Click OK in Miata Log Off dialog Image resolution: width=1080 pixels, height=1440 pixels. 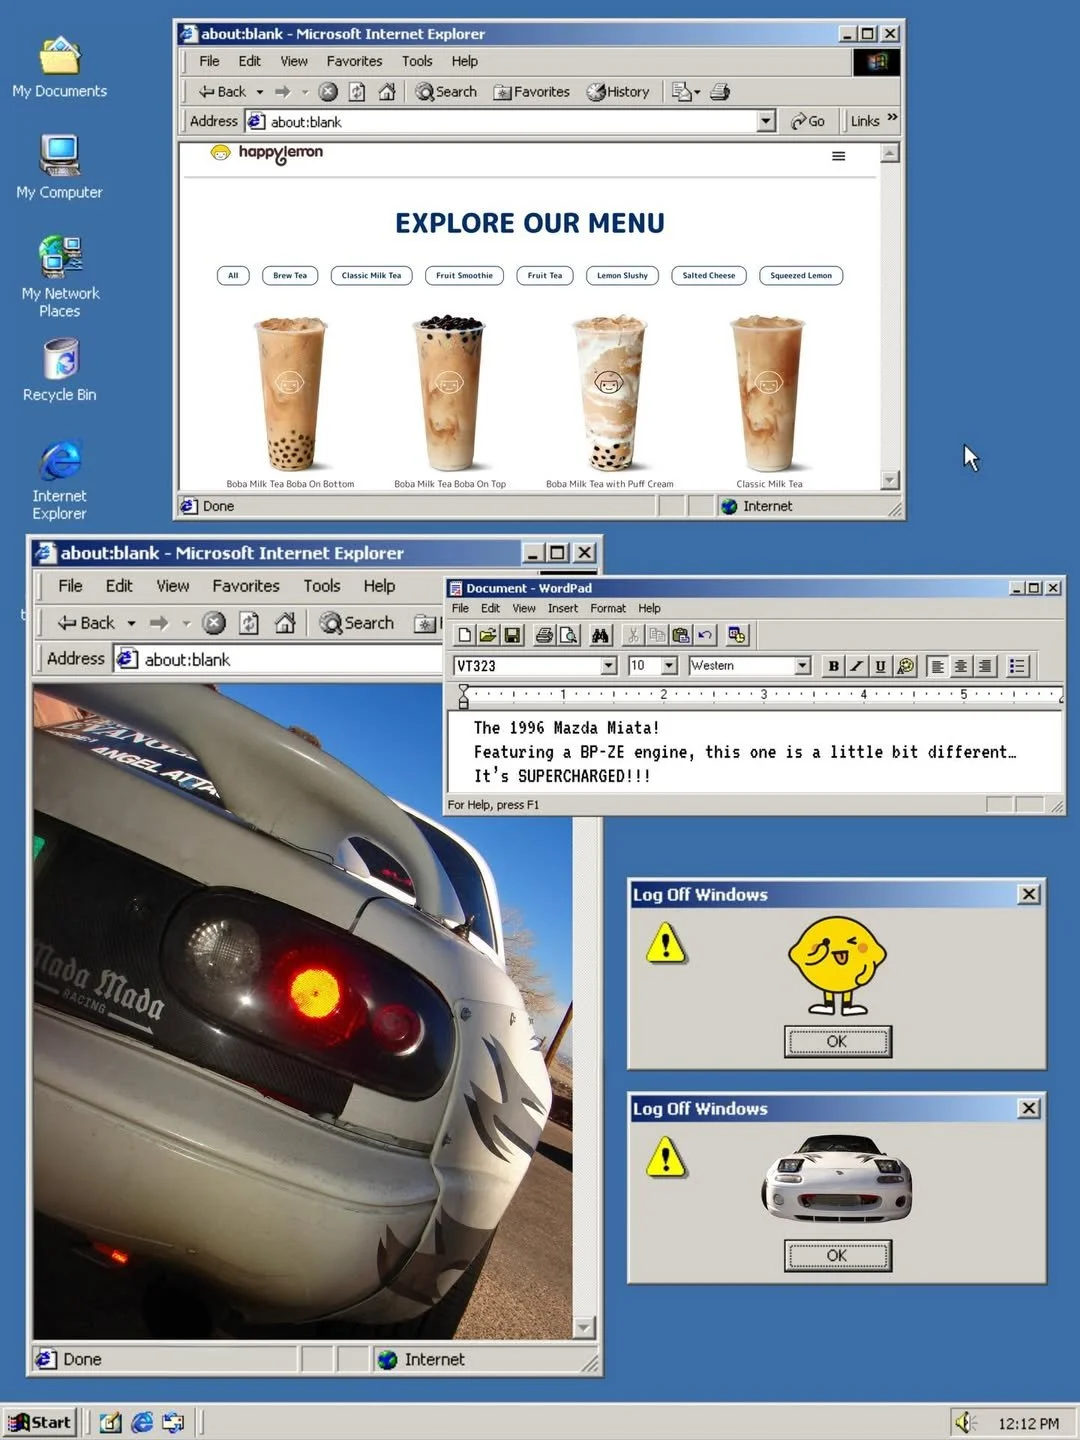point(838,1255)
